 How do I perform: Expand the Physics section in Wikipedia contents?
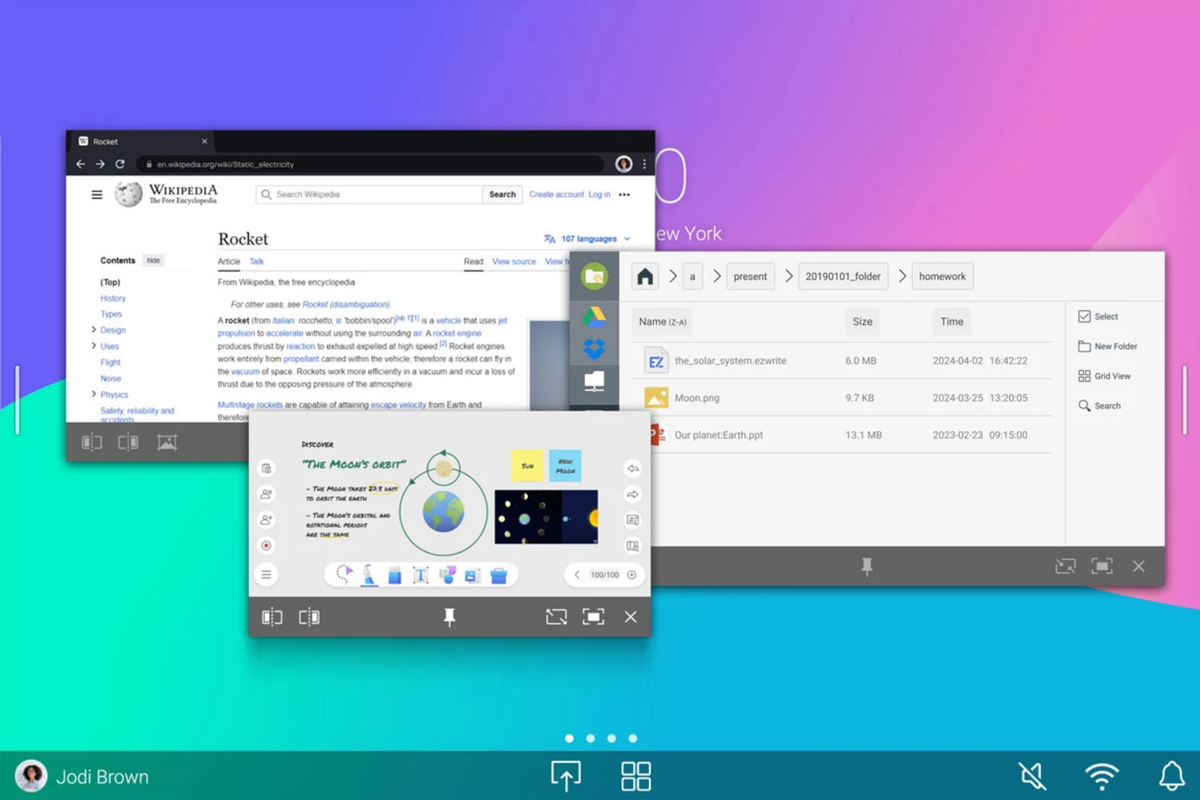click(x=94, y=394)
